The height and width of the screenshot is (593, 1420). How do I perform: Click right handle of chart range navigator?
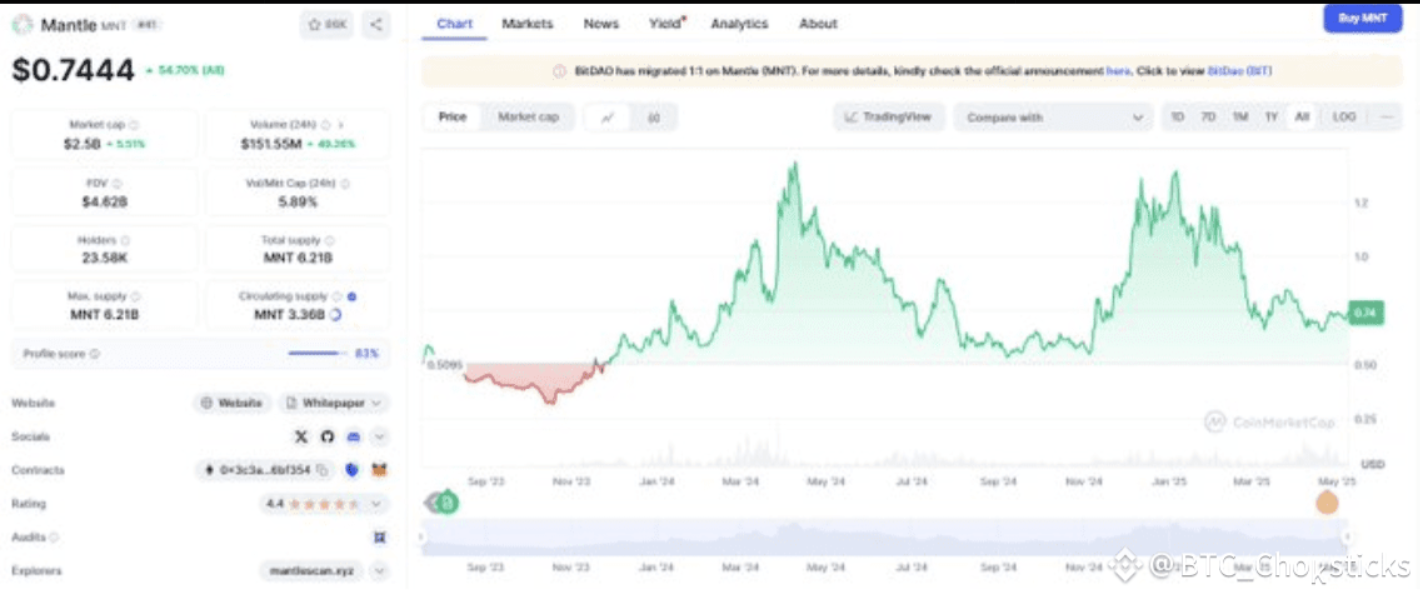point(1346,537)
